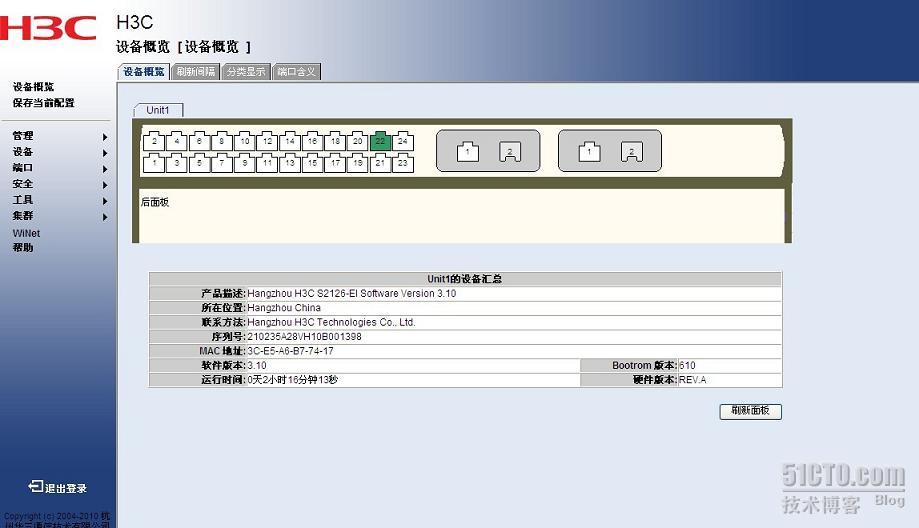
Task: Expand the 集群 menu arrow
Action: pos(105,217)
